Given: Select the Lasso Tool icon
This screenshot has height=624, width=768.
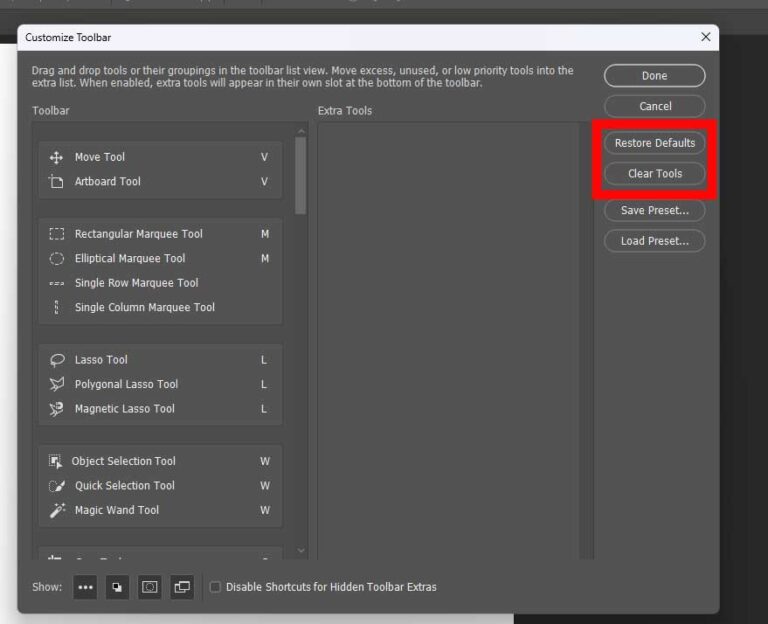Looking at the screenshot, I should 57,360.
